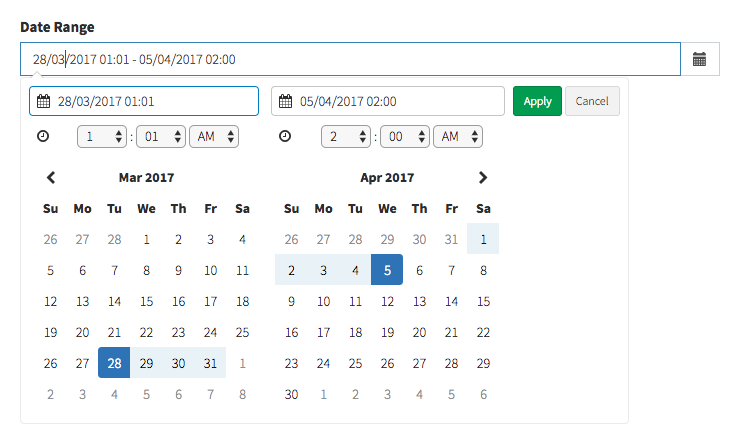Select April 20 in the right calendar
The image size is (741, 439).
pos(419,332)
